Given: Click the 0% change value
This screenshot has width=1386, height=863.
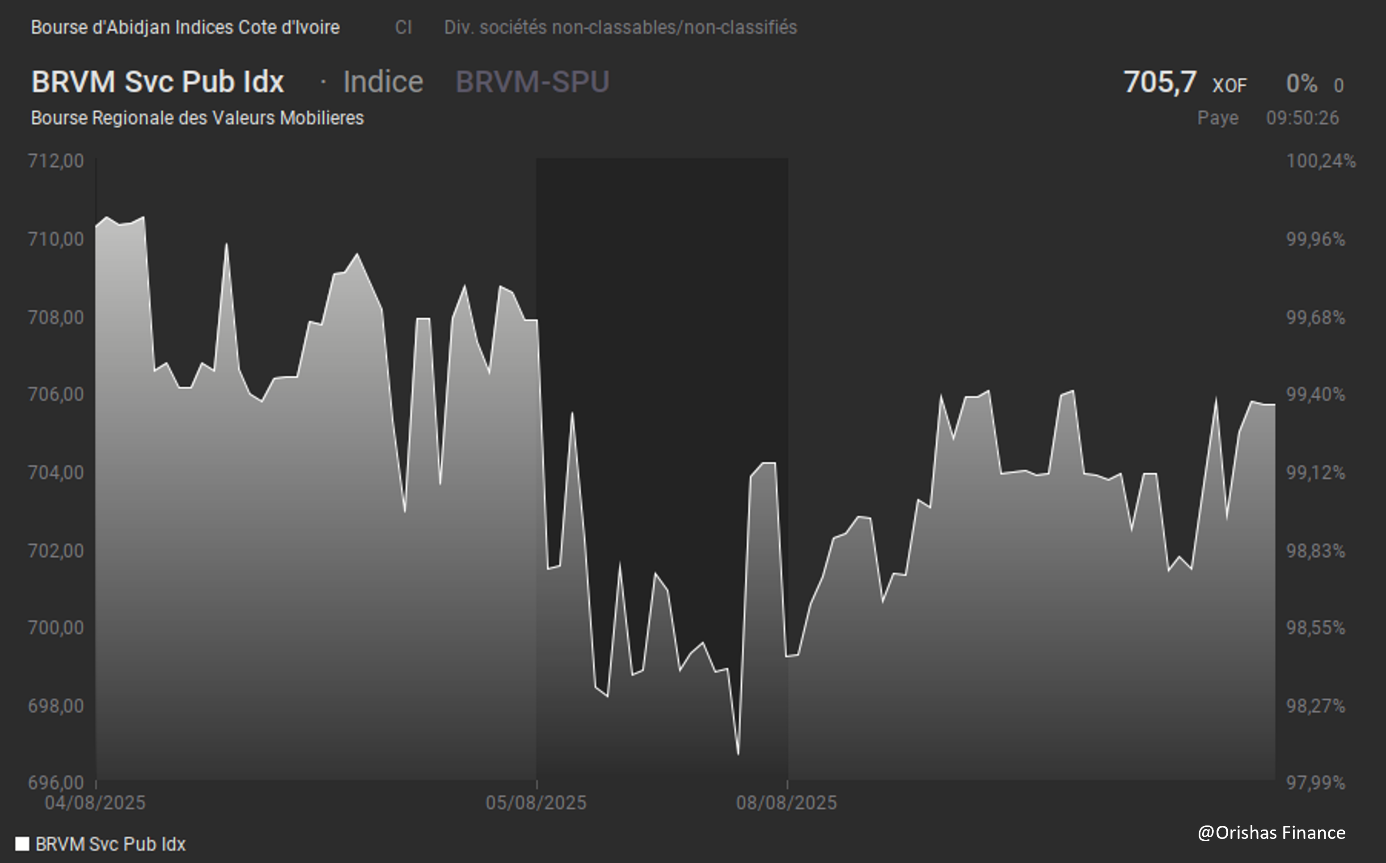Looking at the screenshot, I should 1302,85.
